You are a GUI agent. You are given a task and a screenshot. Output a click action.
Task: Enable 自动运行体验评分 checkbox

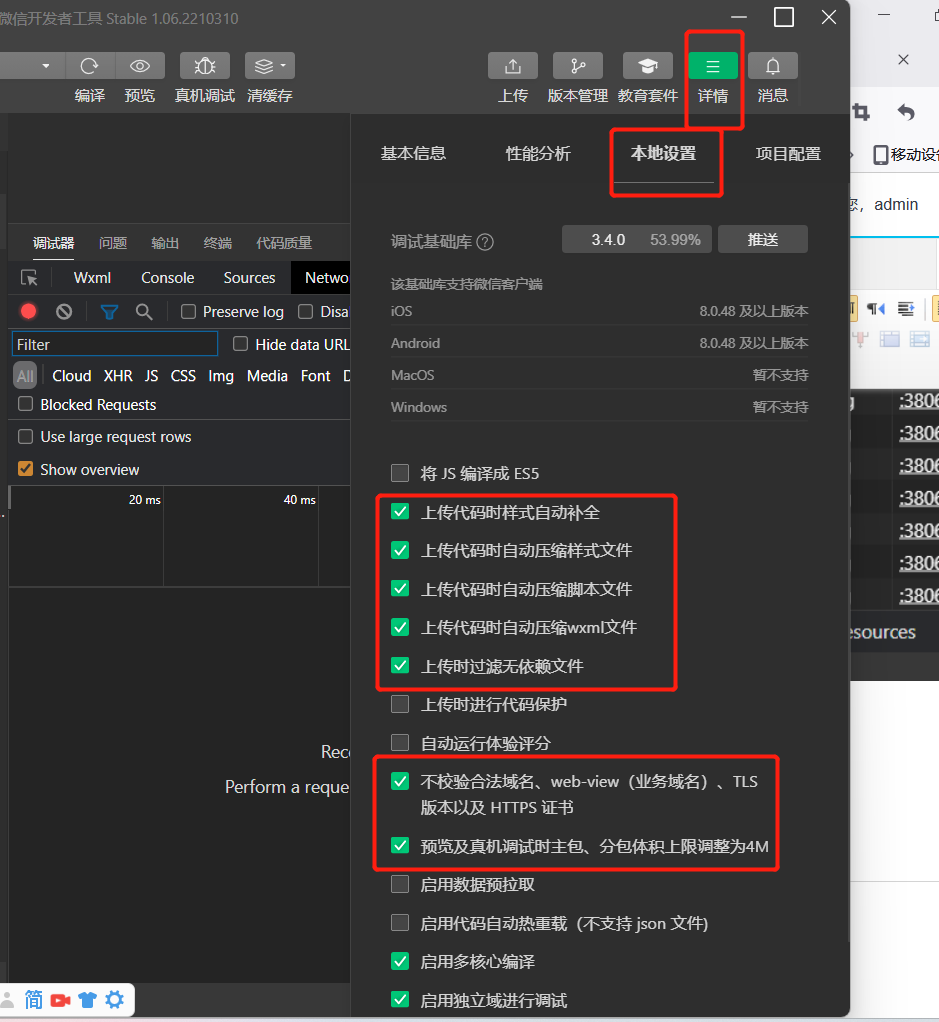coord(400,742)
